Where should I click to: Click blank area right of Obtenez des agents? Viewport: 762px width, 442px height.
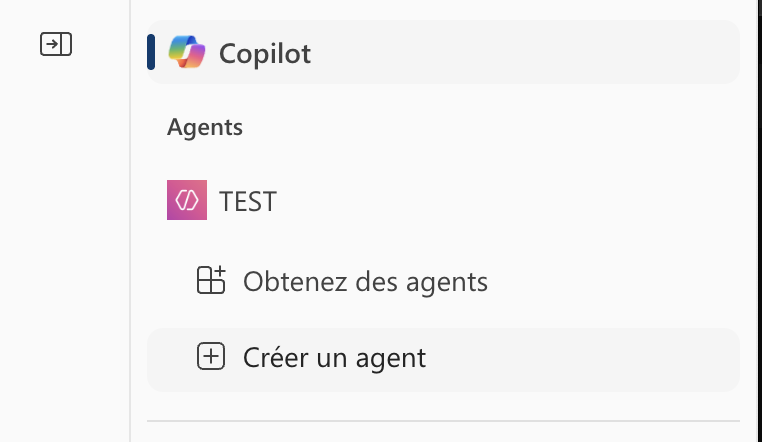610,282
